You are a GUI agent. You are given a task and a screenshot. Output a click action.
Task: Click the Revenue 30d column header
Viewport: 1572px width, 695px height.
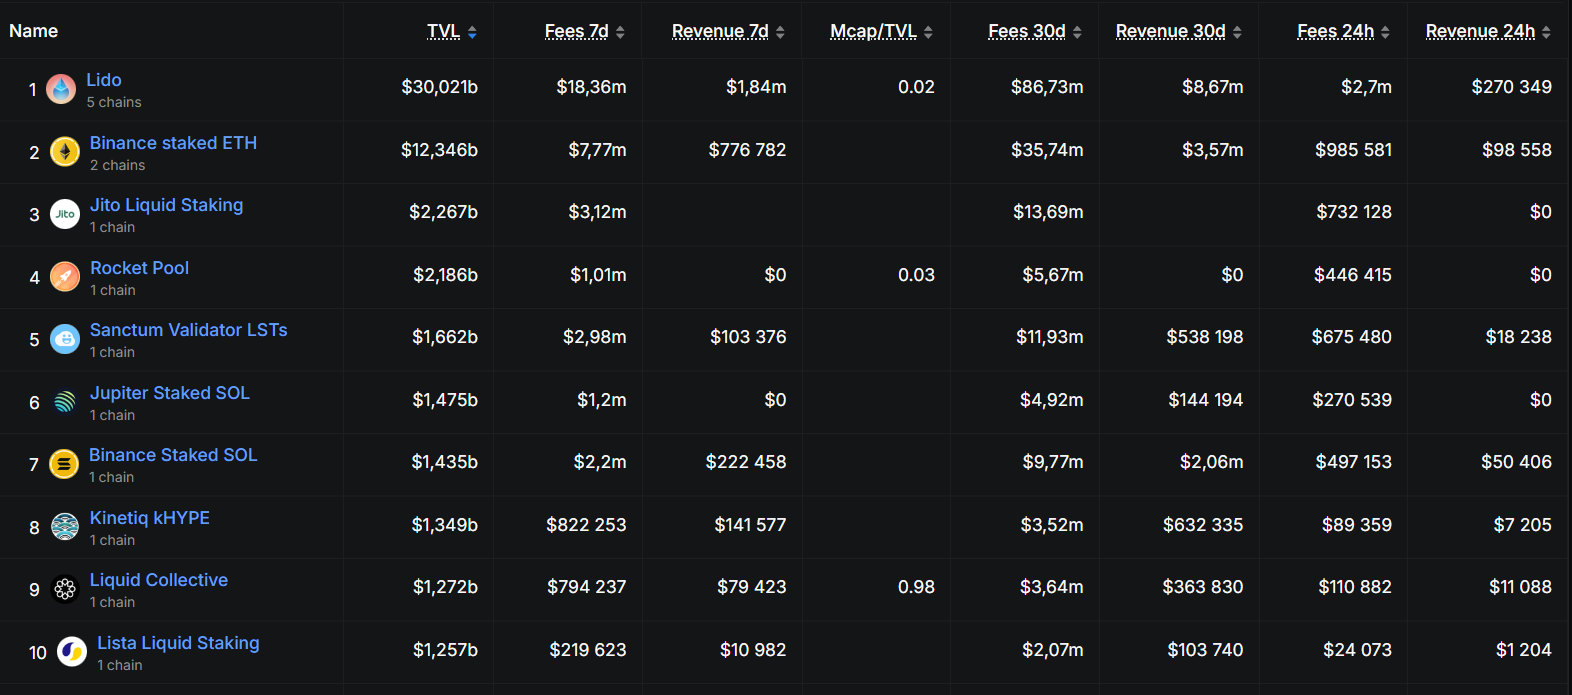point(1171,31)
